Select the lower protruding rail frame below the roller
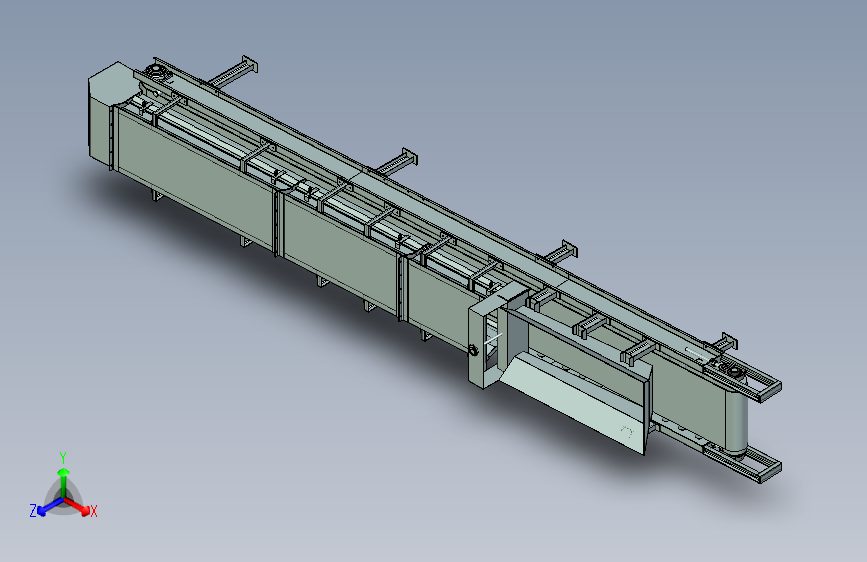Viewport: 867px width, 562px height. [744, 462]
